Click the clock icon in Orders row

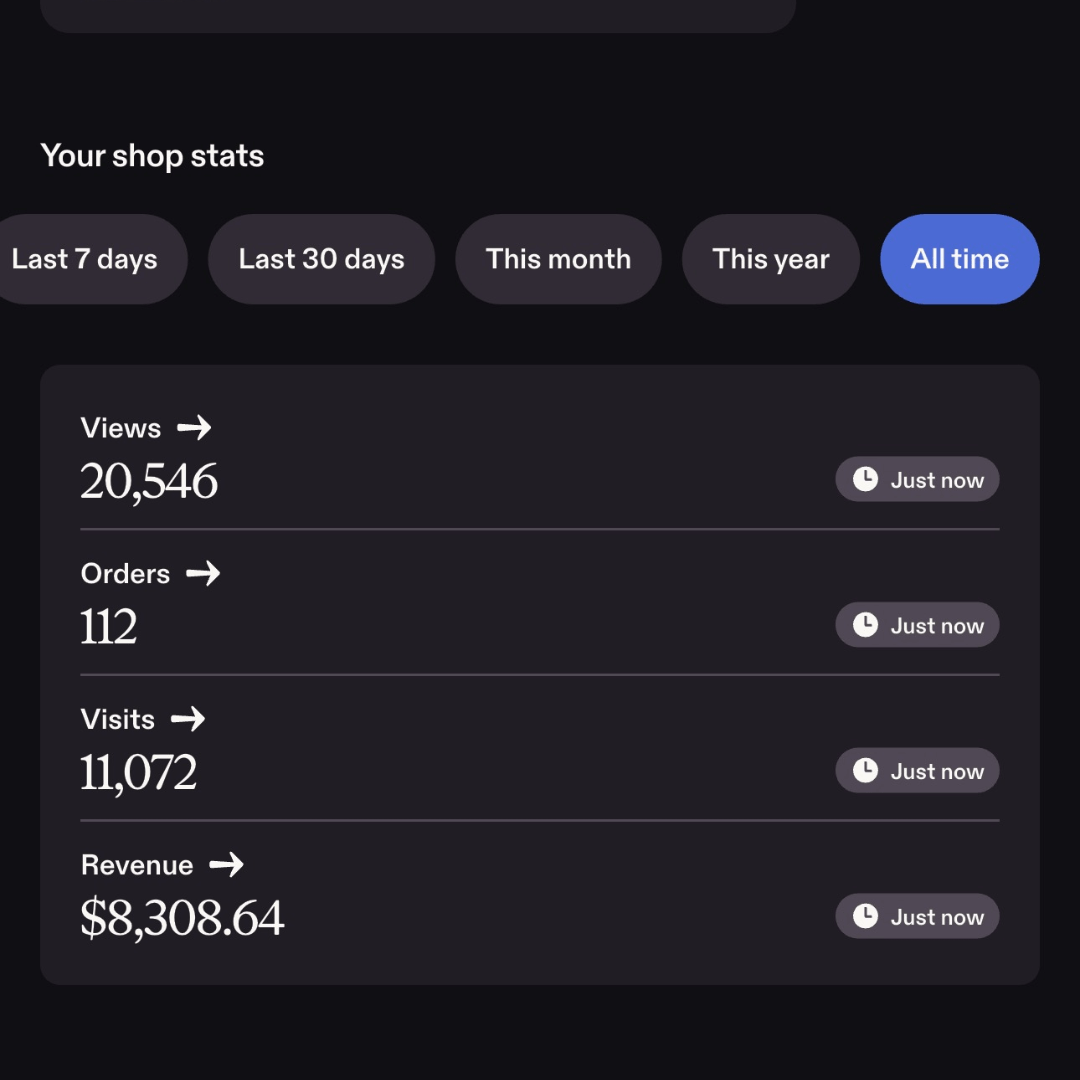pyautogui.click(x=865, y=625)
